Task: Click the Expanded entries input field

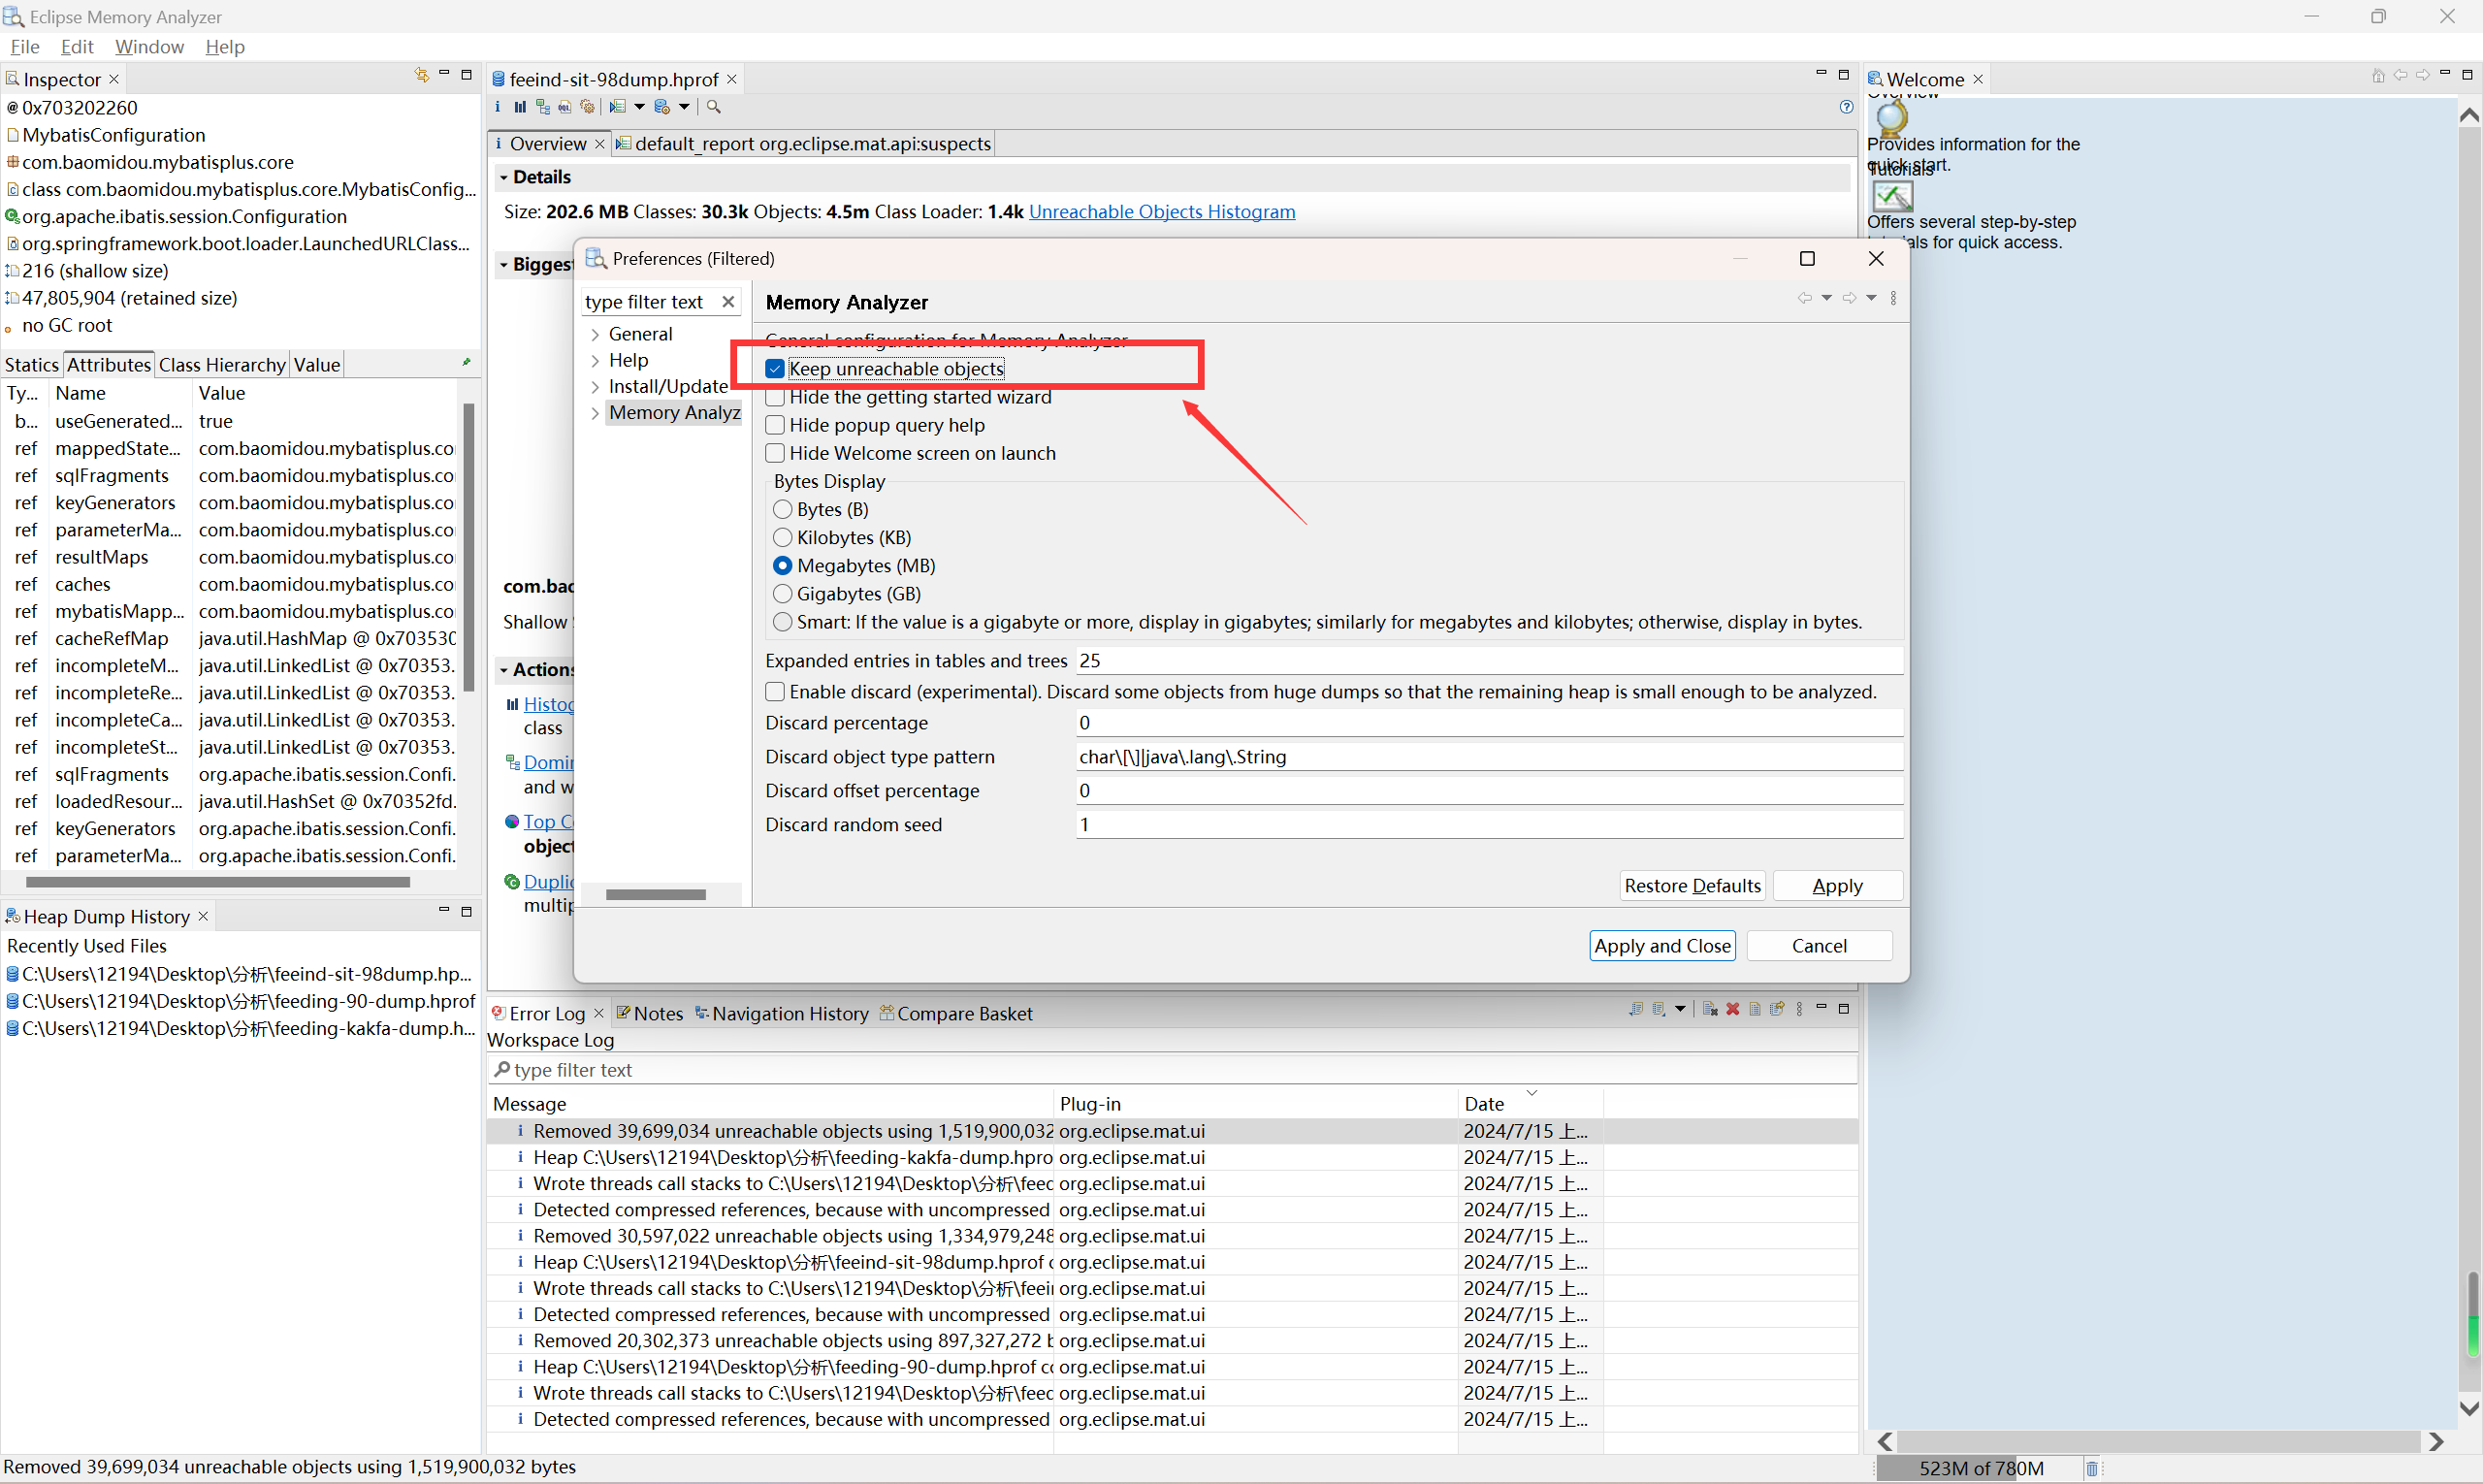Action: pos(1488,661)
